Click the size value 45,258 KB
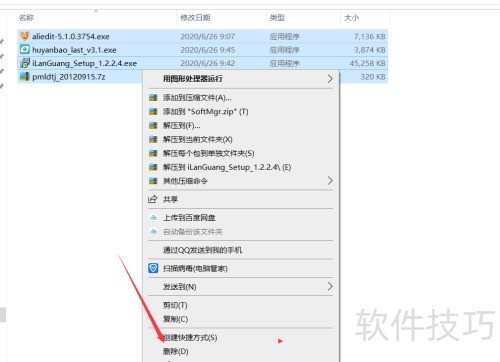 pos(367,63)
